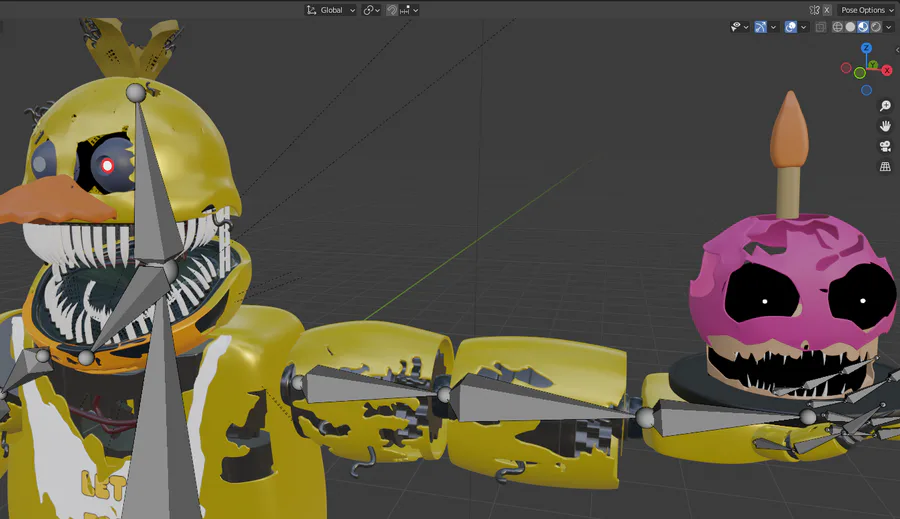Toggle snapping magnet icon
Viewport: 900px width, 519px height.
click(x=392, y=10)
